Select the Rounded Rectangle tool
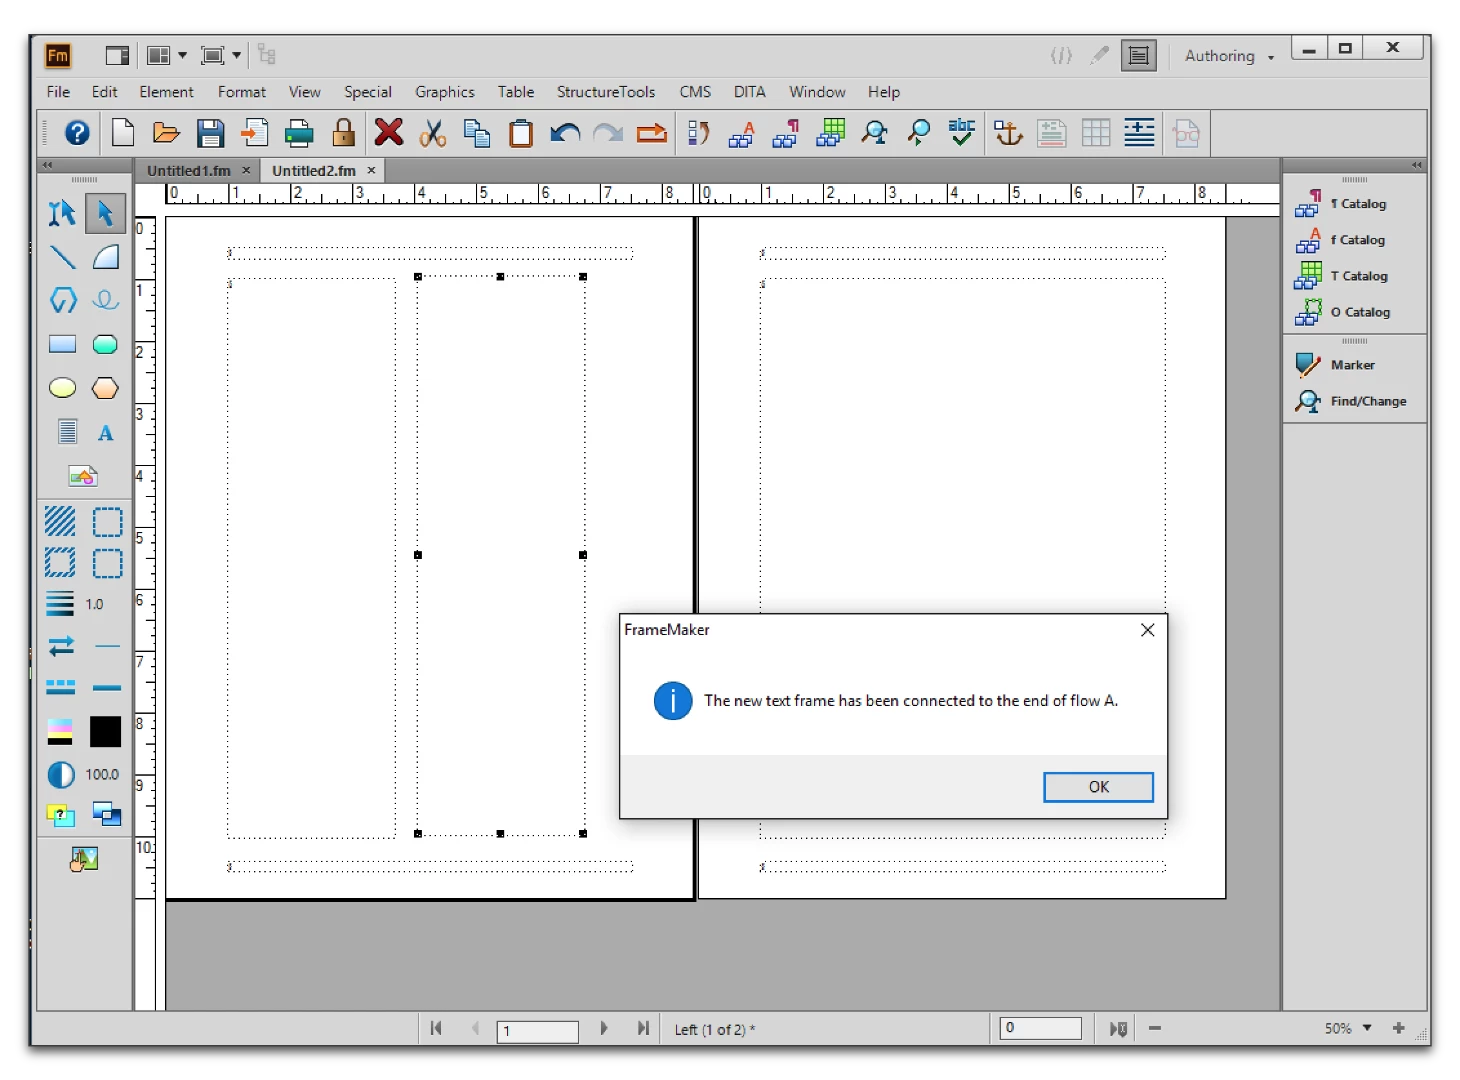This screenshot has width=1460, height=1080. point(105,344)
